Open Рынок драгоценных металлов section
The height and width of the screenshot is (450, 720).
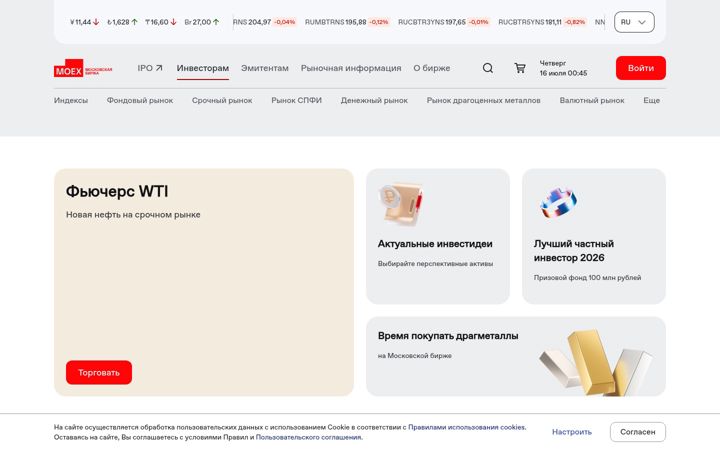tap(483, 100)
